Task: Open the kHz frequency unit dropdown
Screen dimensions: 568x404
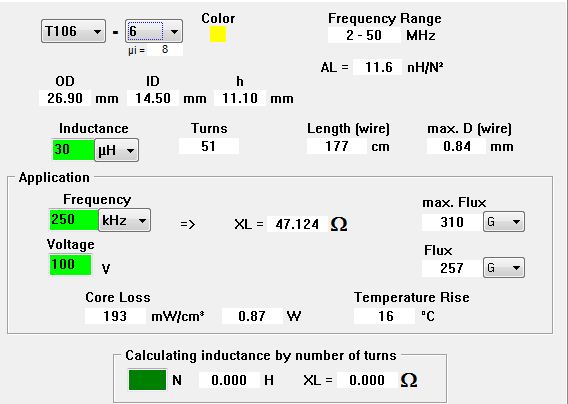Action: (x=125, y=220)
